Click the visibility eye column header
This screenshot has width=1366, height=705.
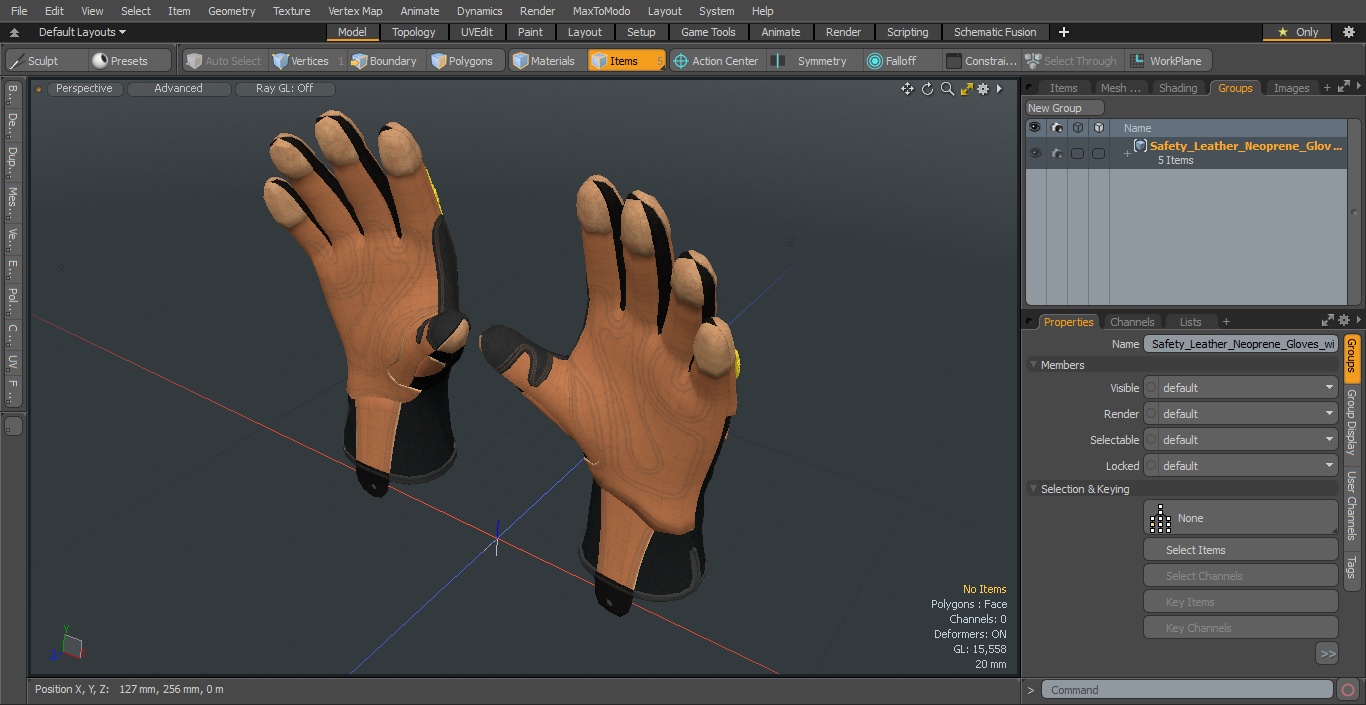tap(1035, 128)
